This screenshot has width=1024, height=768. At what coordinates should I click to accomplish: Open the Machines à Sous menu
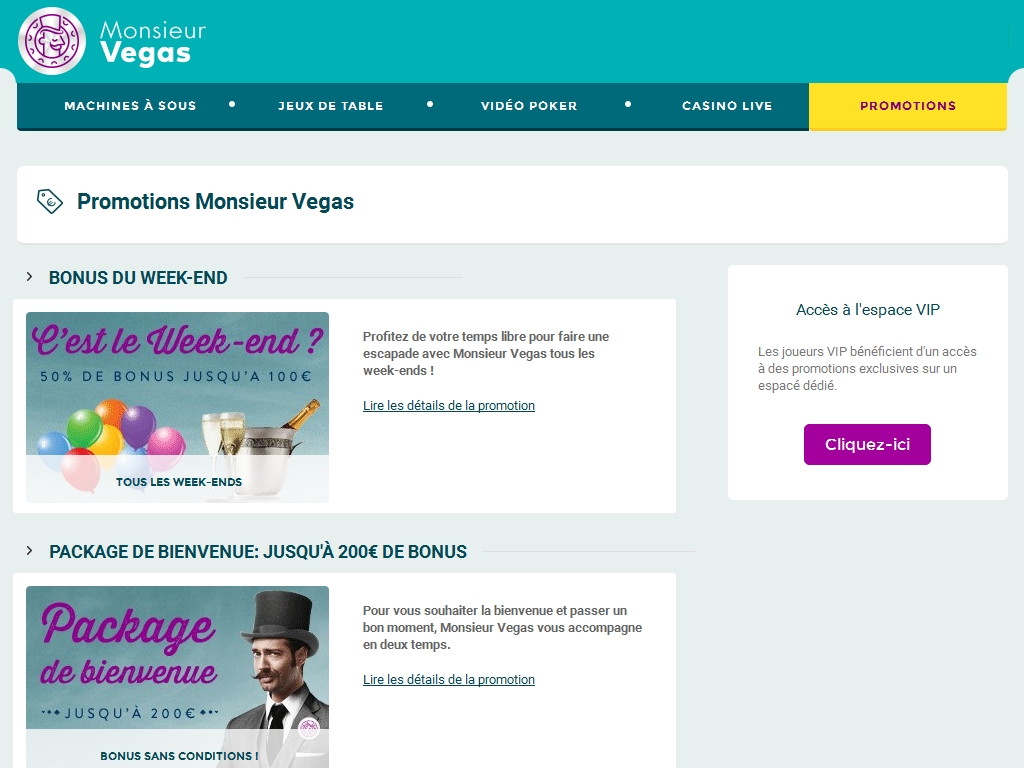point(130,106)
